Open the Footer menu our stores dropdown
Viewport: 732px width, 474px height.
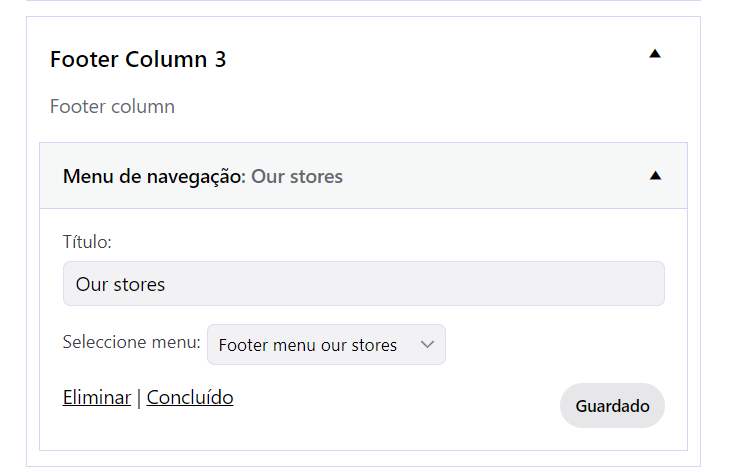click(326, 345)
